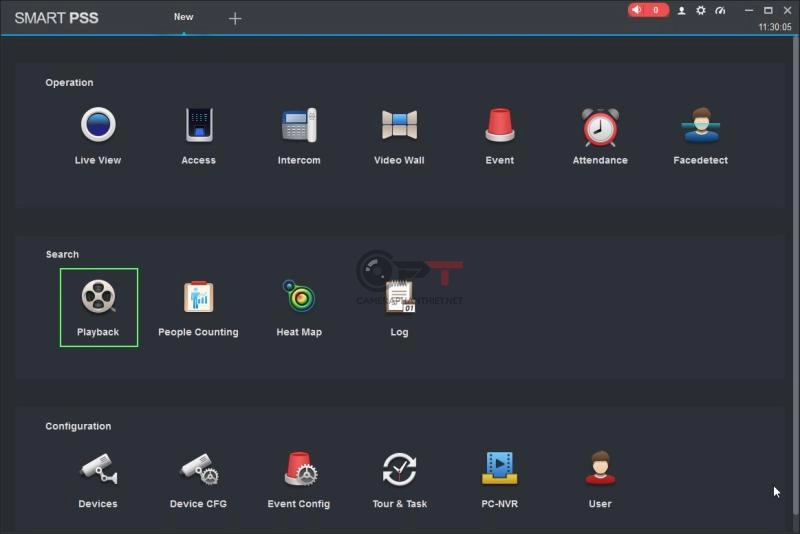Open Attendance alarm clock icon
The width and height of the screenshot is (800, 534).
pos(600,127)
